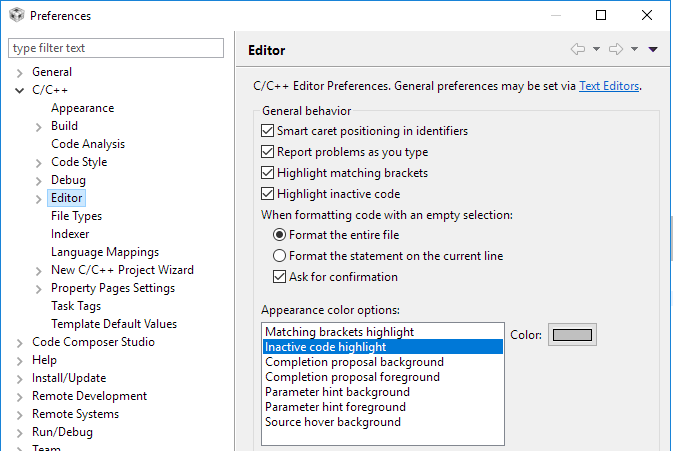Go to Task Tags preferences

pos(76,306)
